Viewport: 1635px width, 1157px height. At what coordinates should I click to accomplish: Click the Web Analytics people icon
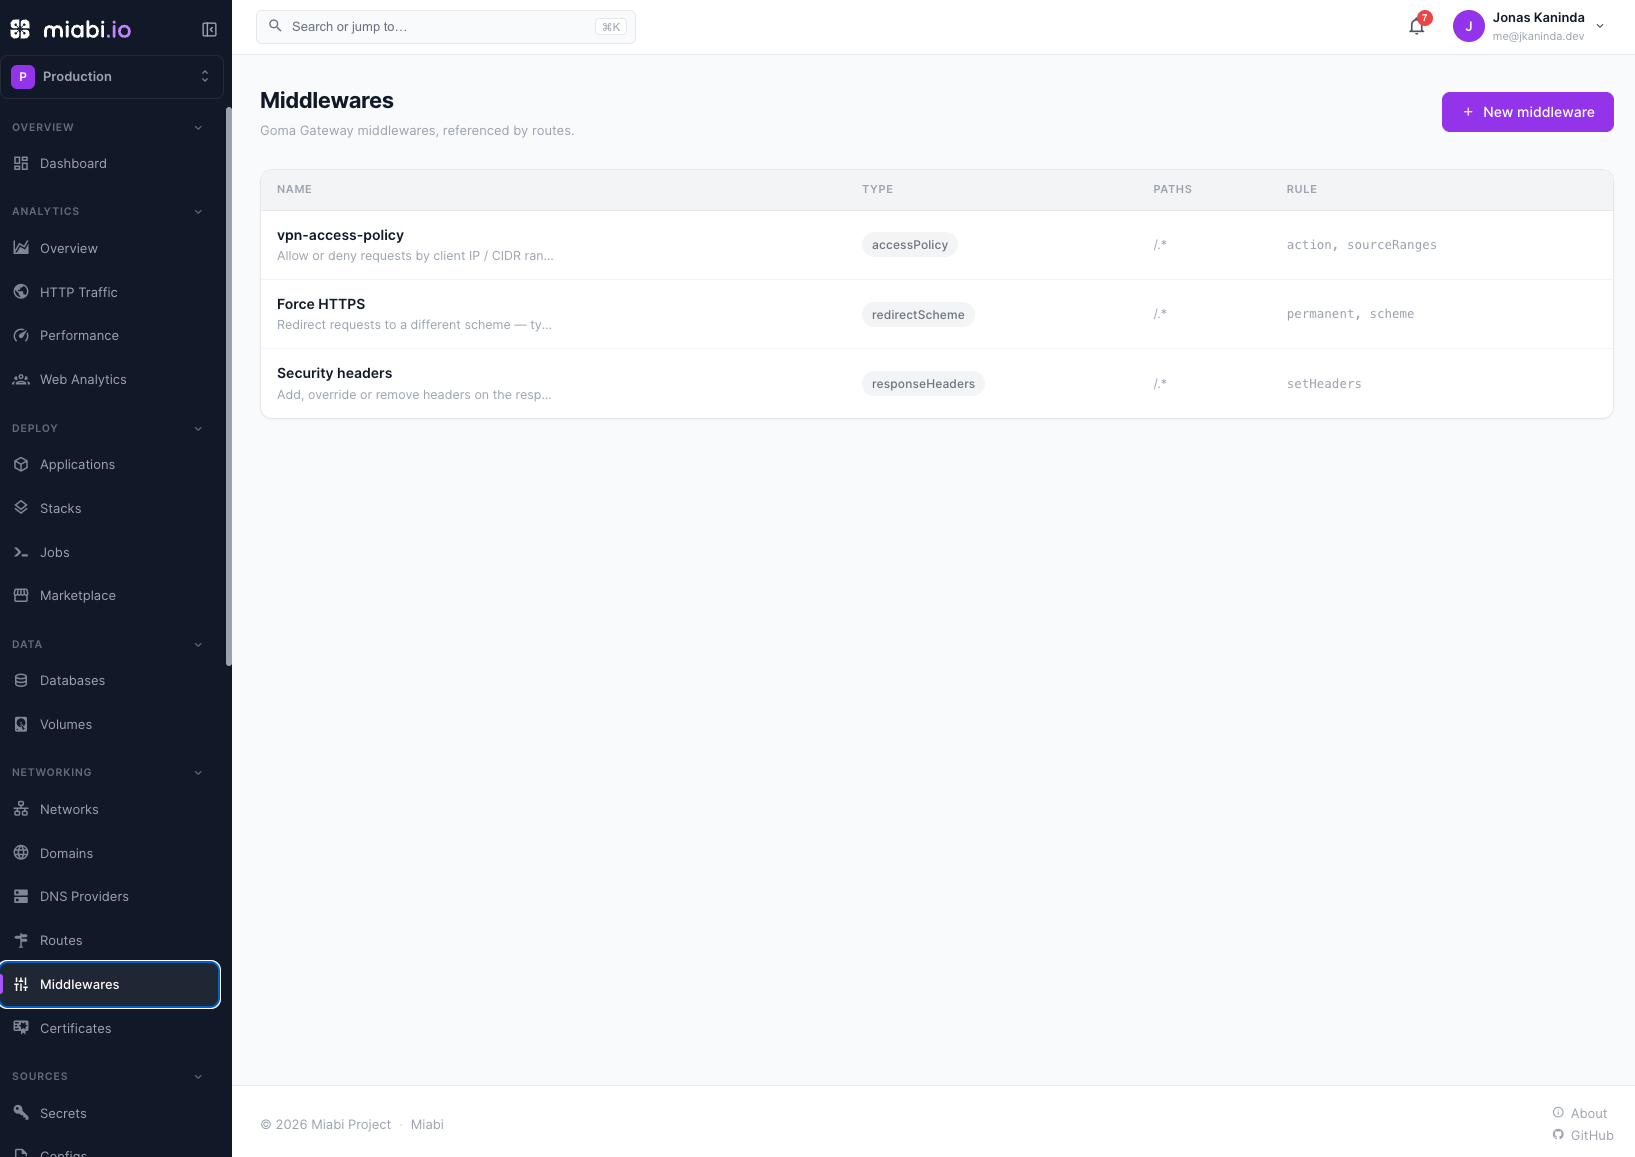[x=21, y=379]
